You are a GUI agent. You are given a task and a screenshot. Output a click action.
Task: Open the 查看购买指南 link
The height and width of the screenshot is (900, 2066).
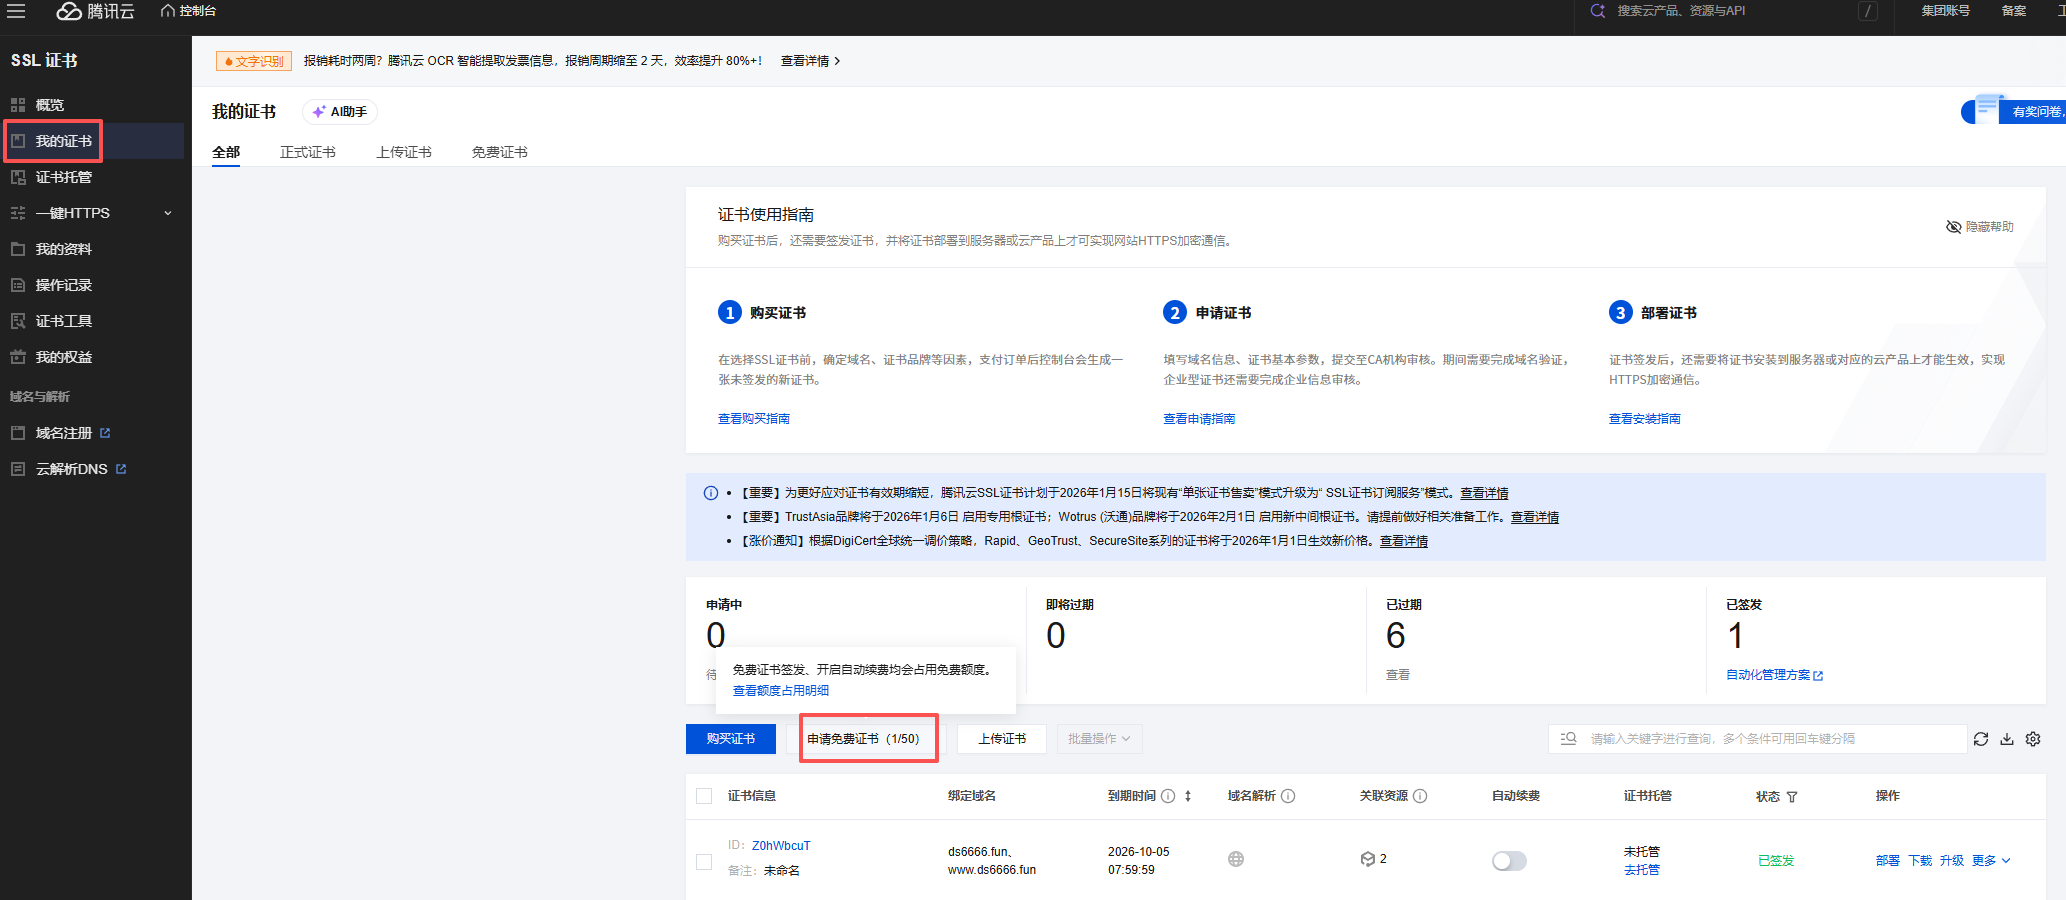tap(754, 419)
